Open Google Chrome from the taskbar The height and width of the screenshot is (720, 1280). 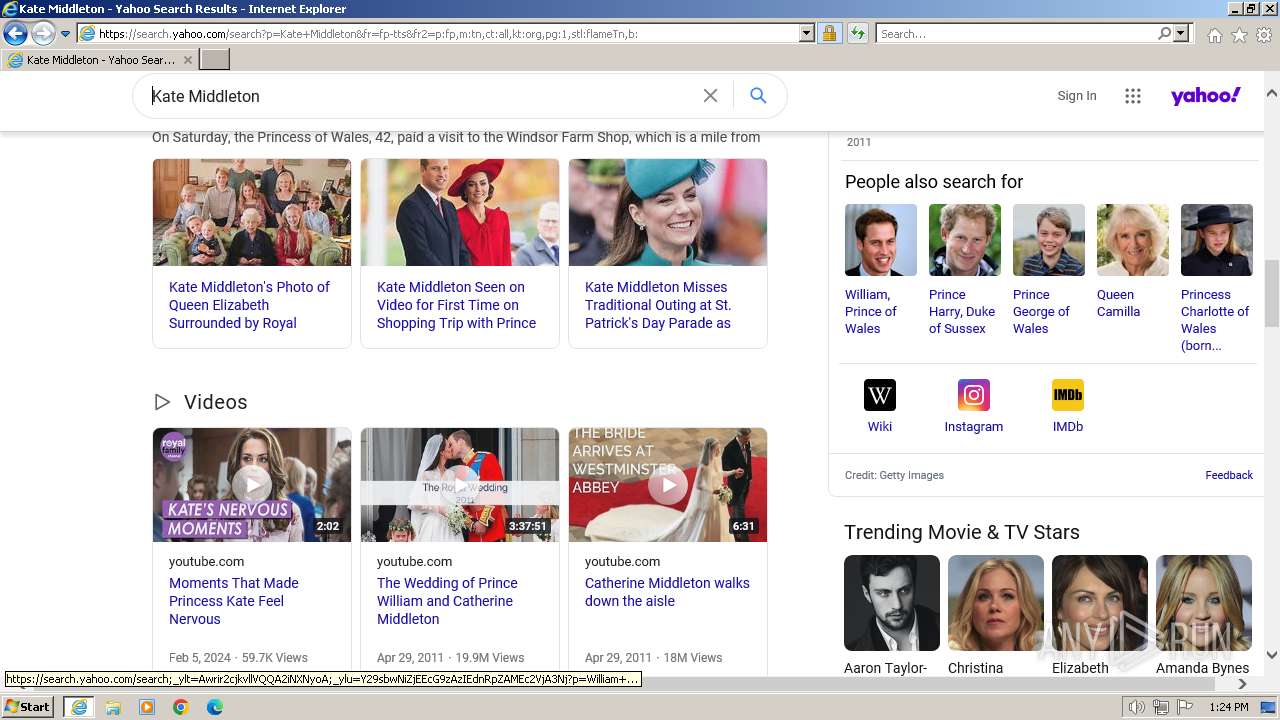[x=181, y=707]
